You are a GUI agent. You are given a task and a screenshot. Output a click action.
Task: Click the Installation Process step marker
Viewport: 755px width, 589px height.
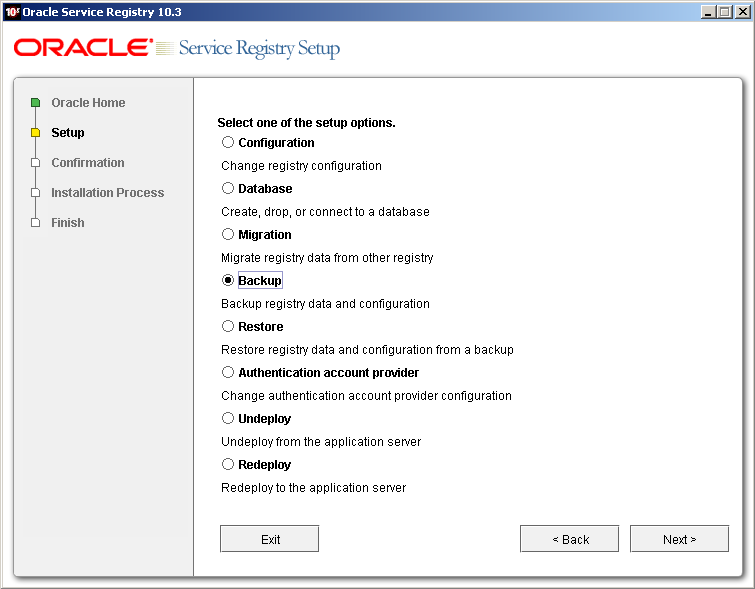(x=35, y=193)
